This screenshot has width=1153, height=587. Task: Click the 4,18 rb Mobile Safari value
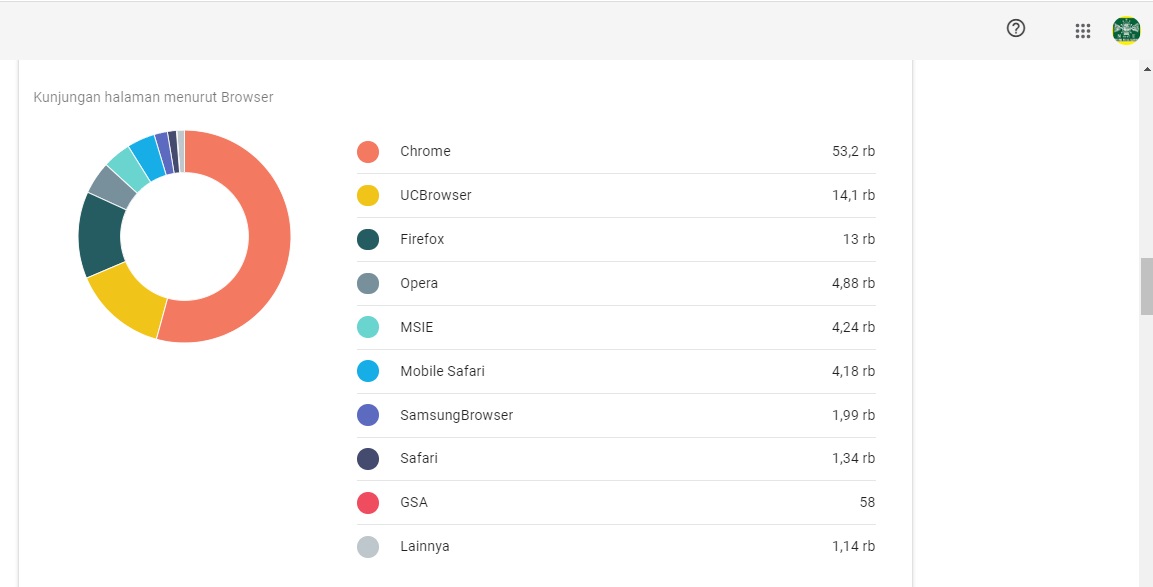pos(854,371)
